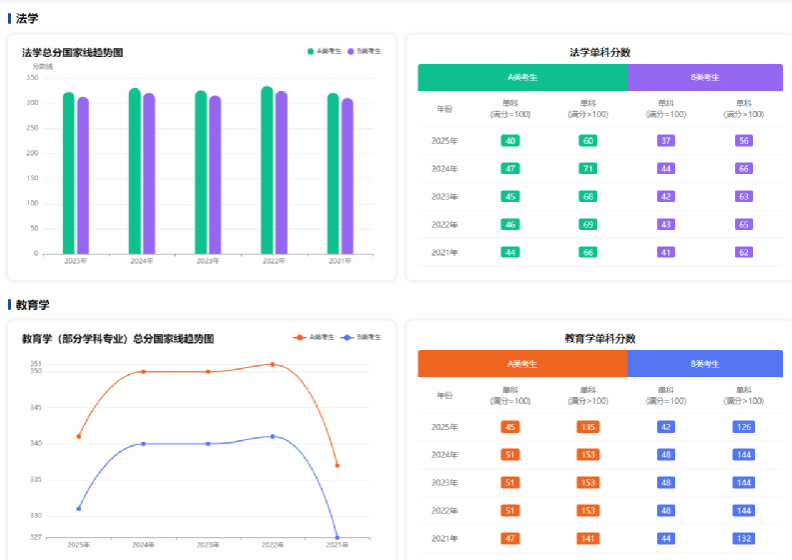This screenshot has width=792, height=560.
Task: Click purple score badge 37 in 法学 table
Action: click(665, 141)
